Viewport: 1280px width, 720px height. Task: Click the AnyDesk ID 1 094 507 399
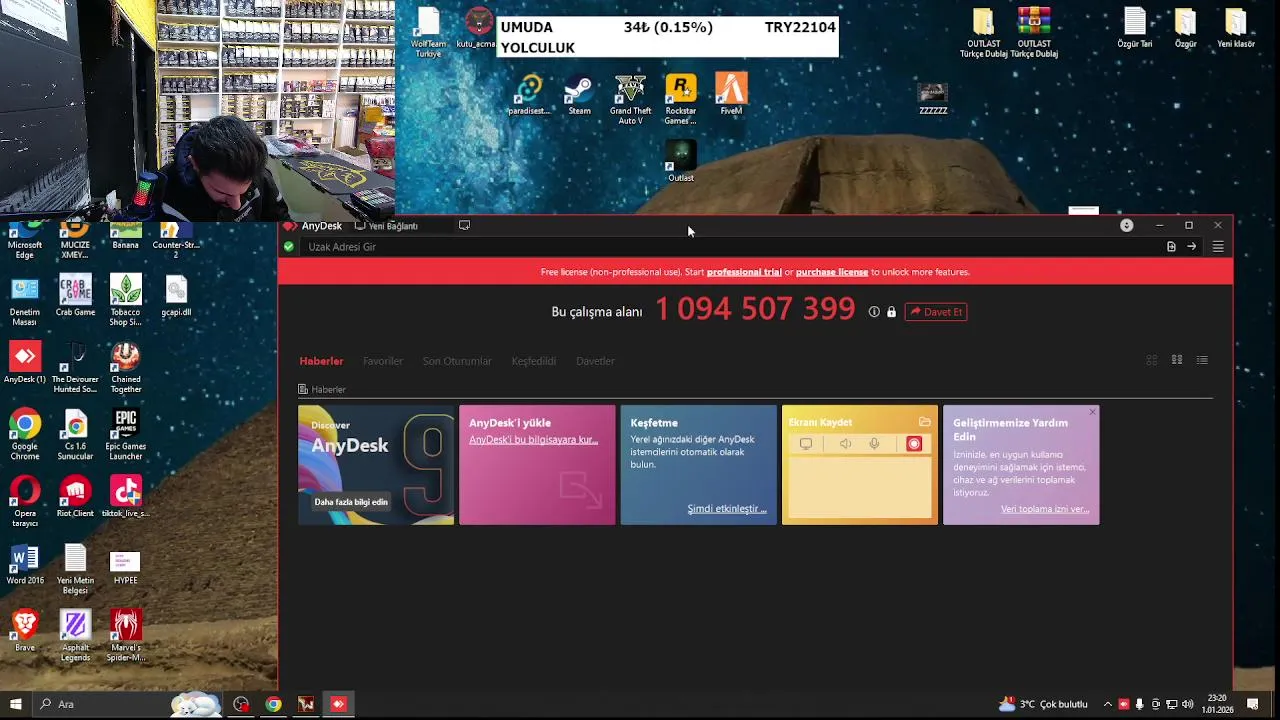(x=755, y=309)
